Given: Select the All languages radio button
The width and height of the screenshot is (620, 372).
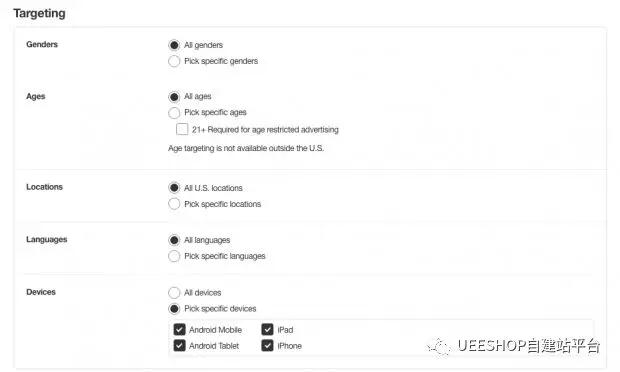Looking at the screenshot, I should coord(174,240).
